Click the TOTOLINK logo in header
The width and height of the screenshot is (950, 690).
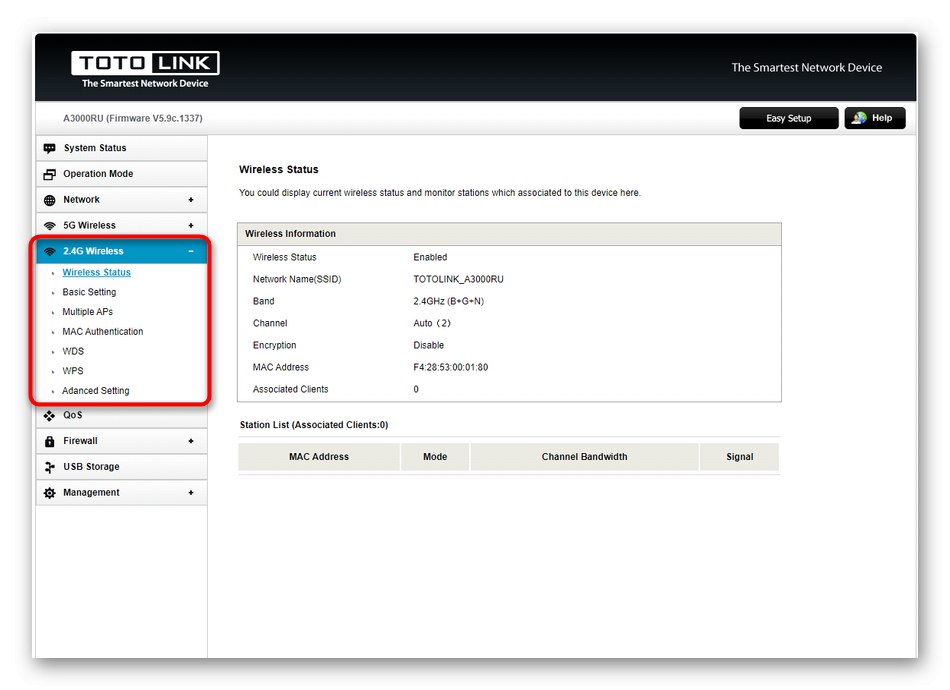coord(145,70)
